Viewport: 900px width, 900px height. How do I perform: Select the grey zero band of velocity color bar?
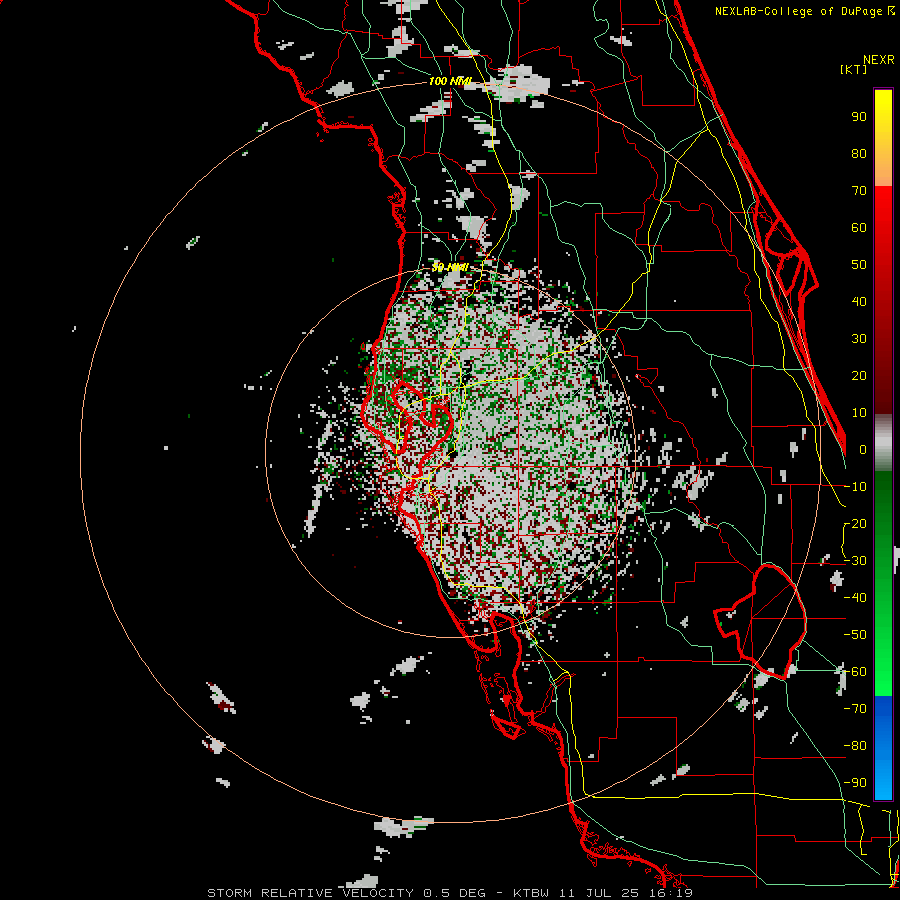(883, 442)
